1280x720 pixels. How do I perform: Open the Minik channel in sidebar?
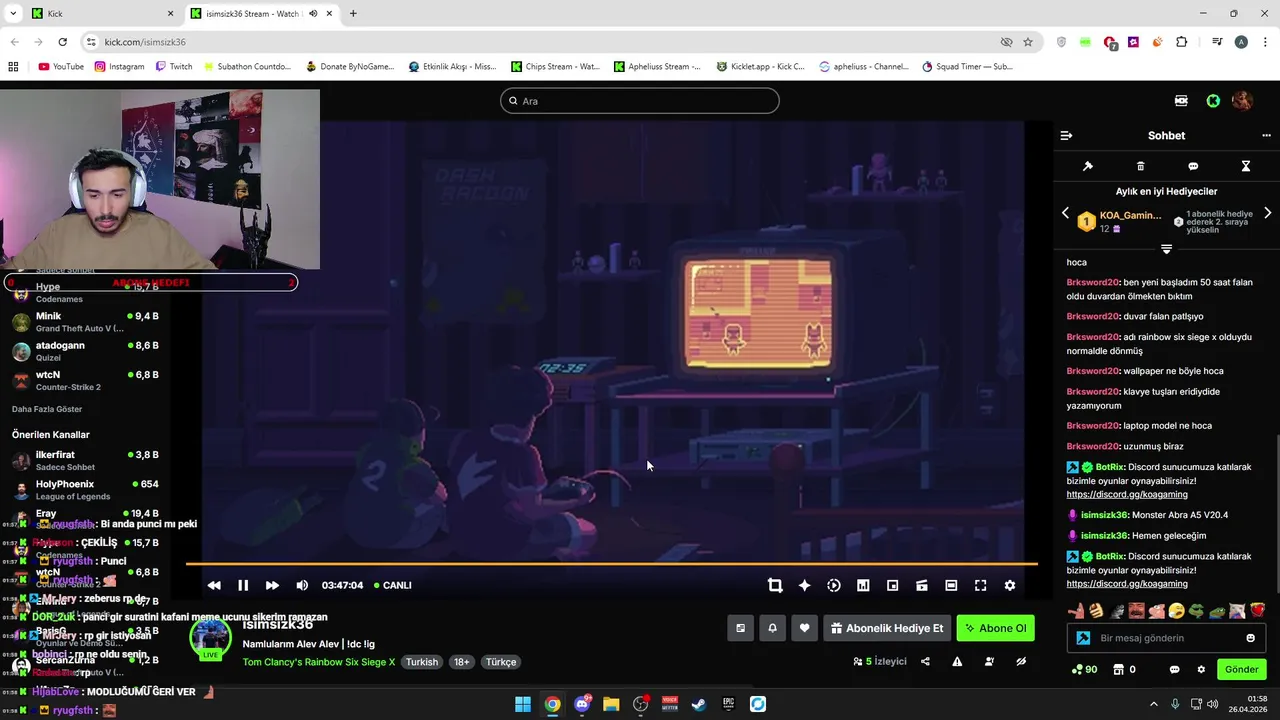85,322
